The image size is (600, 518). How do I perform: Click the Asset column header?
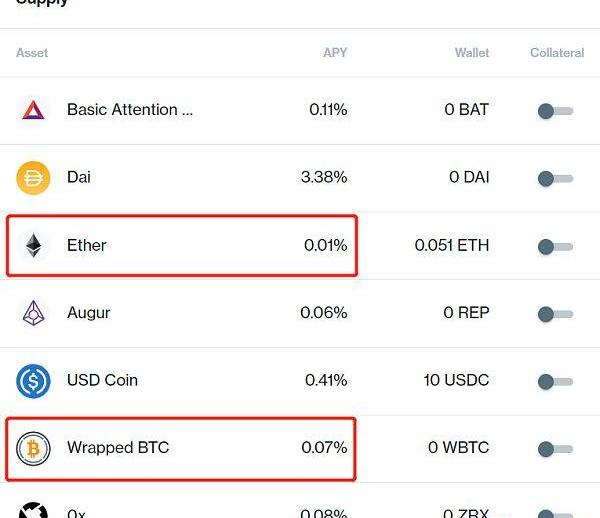32,52
